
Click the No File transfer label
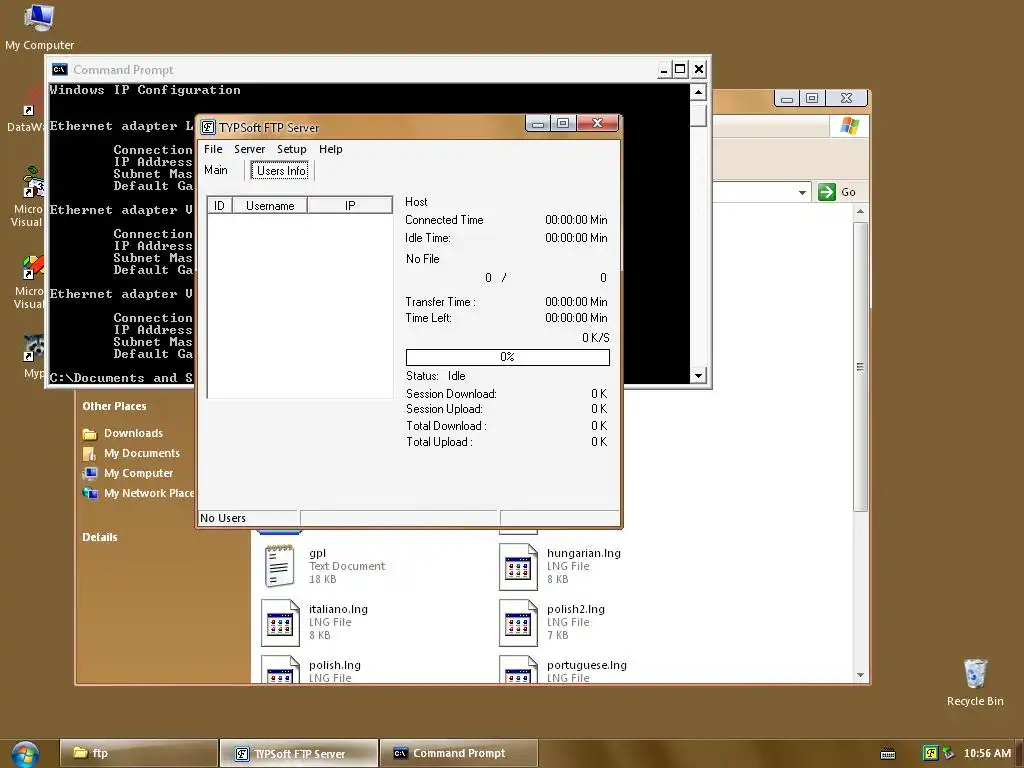point(423,259)
